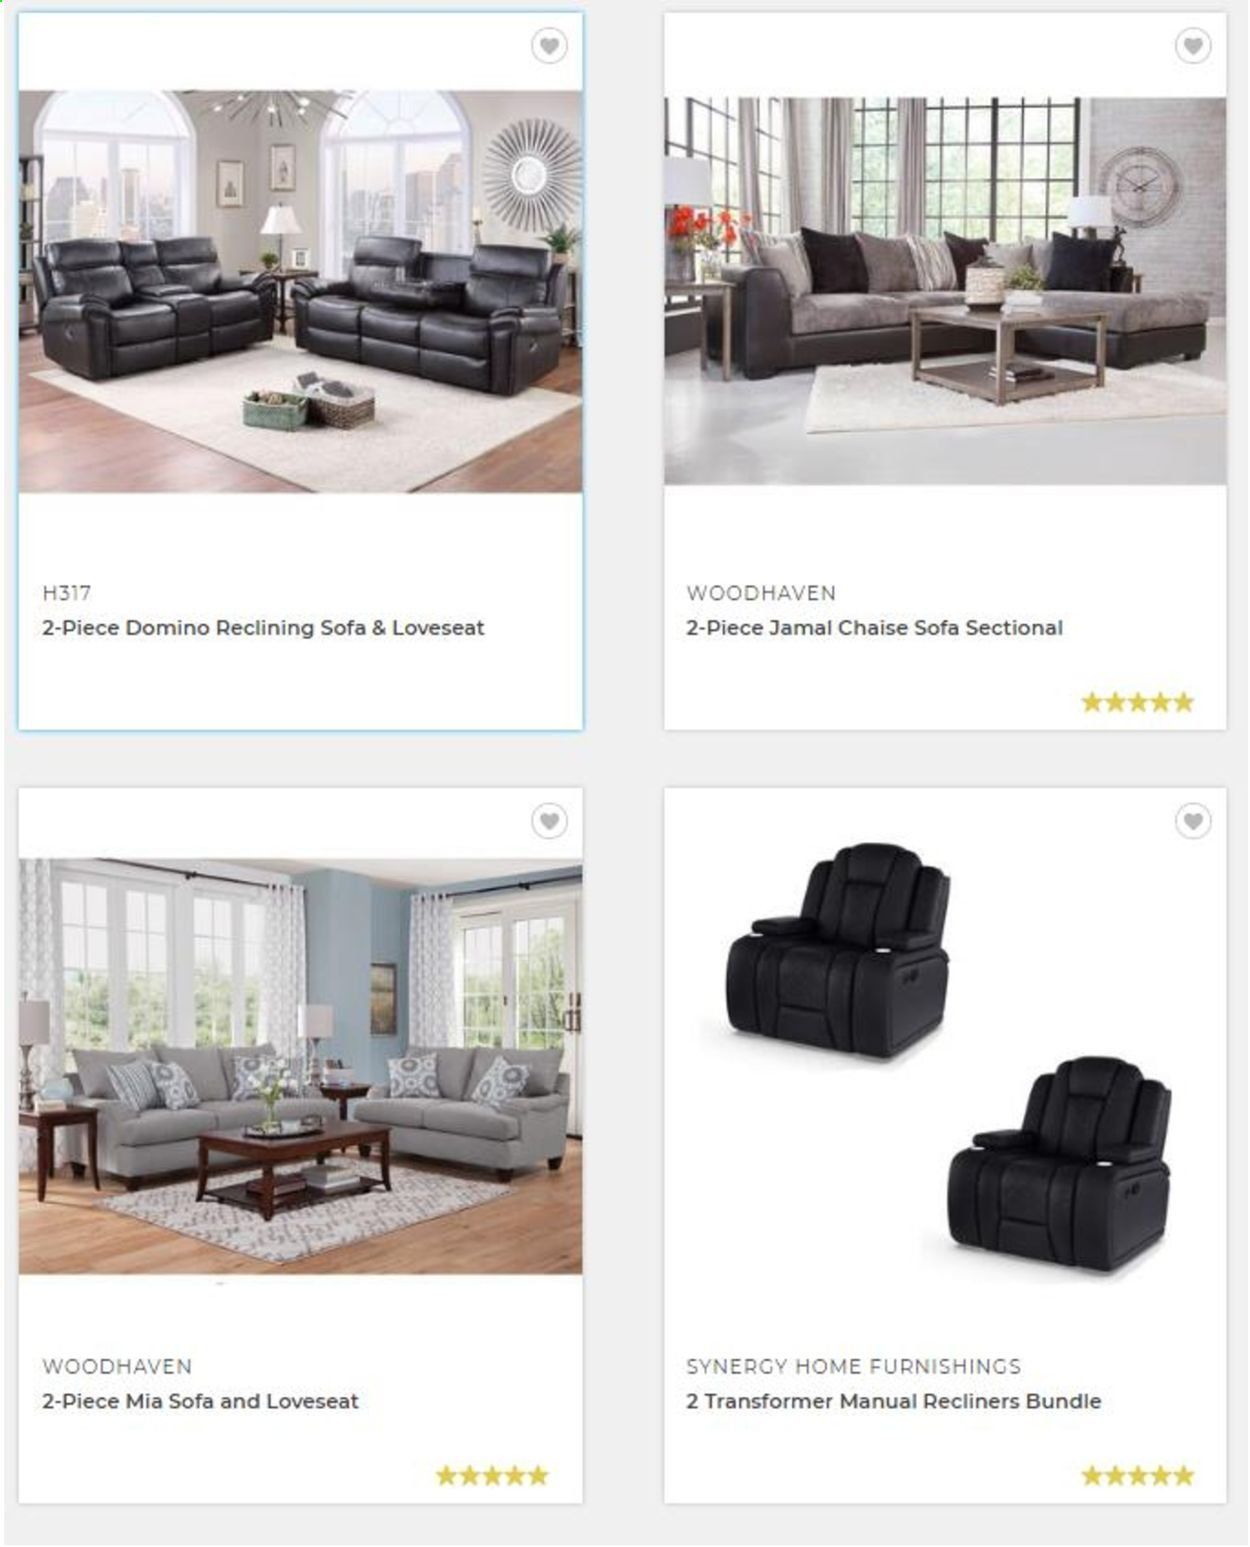Open 2 Transformer Manual Recliners Bundle title
The width and height of the screenshot is (1250, 1547).
893,1401
